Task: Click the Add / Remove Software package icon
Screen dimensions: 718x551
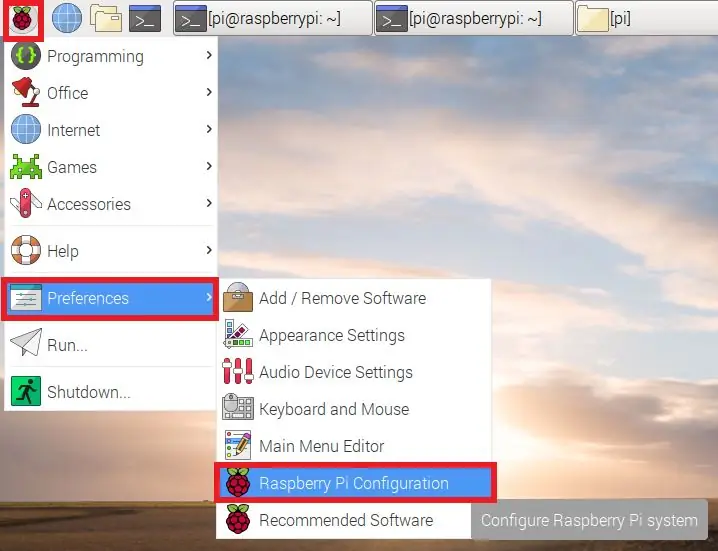Action: point(238,297)
